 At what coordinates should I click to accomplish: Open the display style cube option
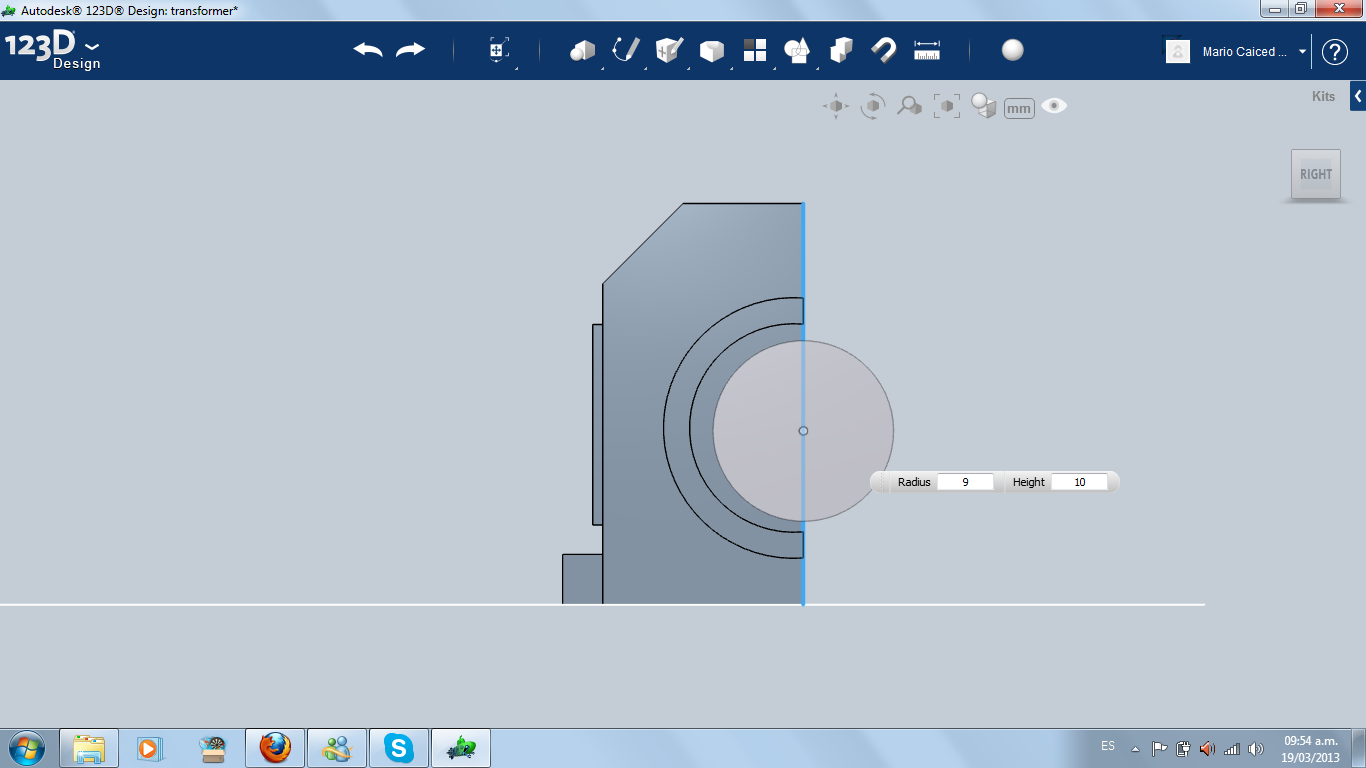click(x=984, y=106)
